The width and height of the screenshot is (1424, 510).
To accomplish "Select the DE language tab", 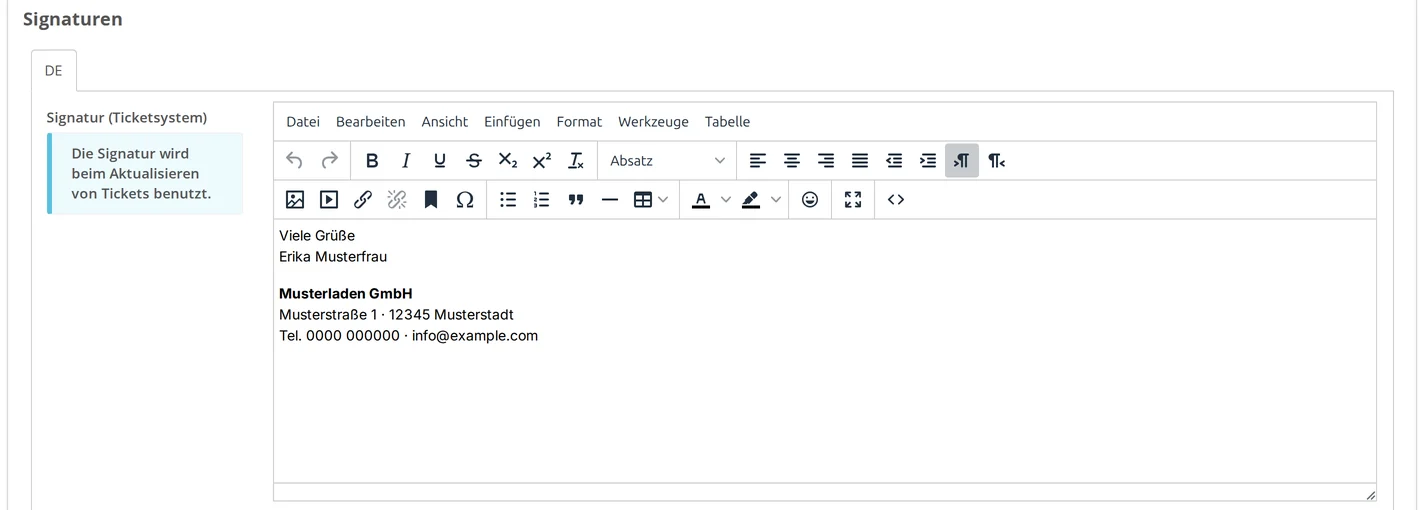I will click(x=54, y=71).
